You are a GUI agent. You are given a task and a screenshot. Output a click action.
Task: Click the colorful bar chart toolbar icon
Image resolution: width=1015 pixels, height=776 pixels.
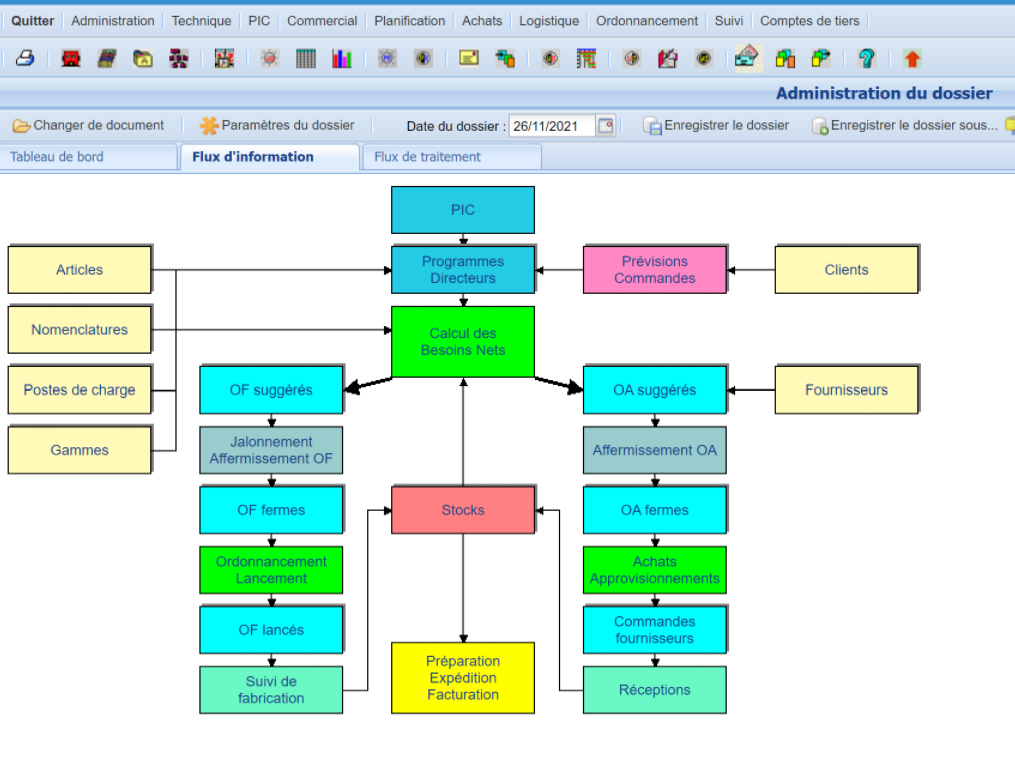click(x=342, y=59)
